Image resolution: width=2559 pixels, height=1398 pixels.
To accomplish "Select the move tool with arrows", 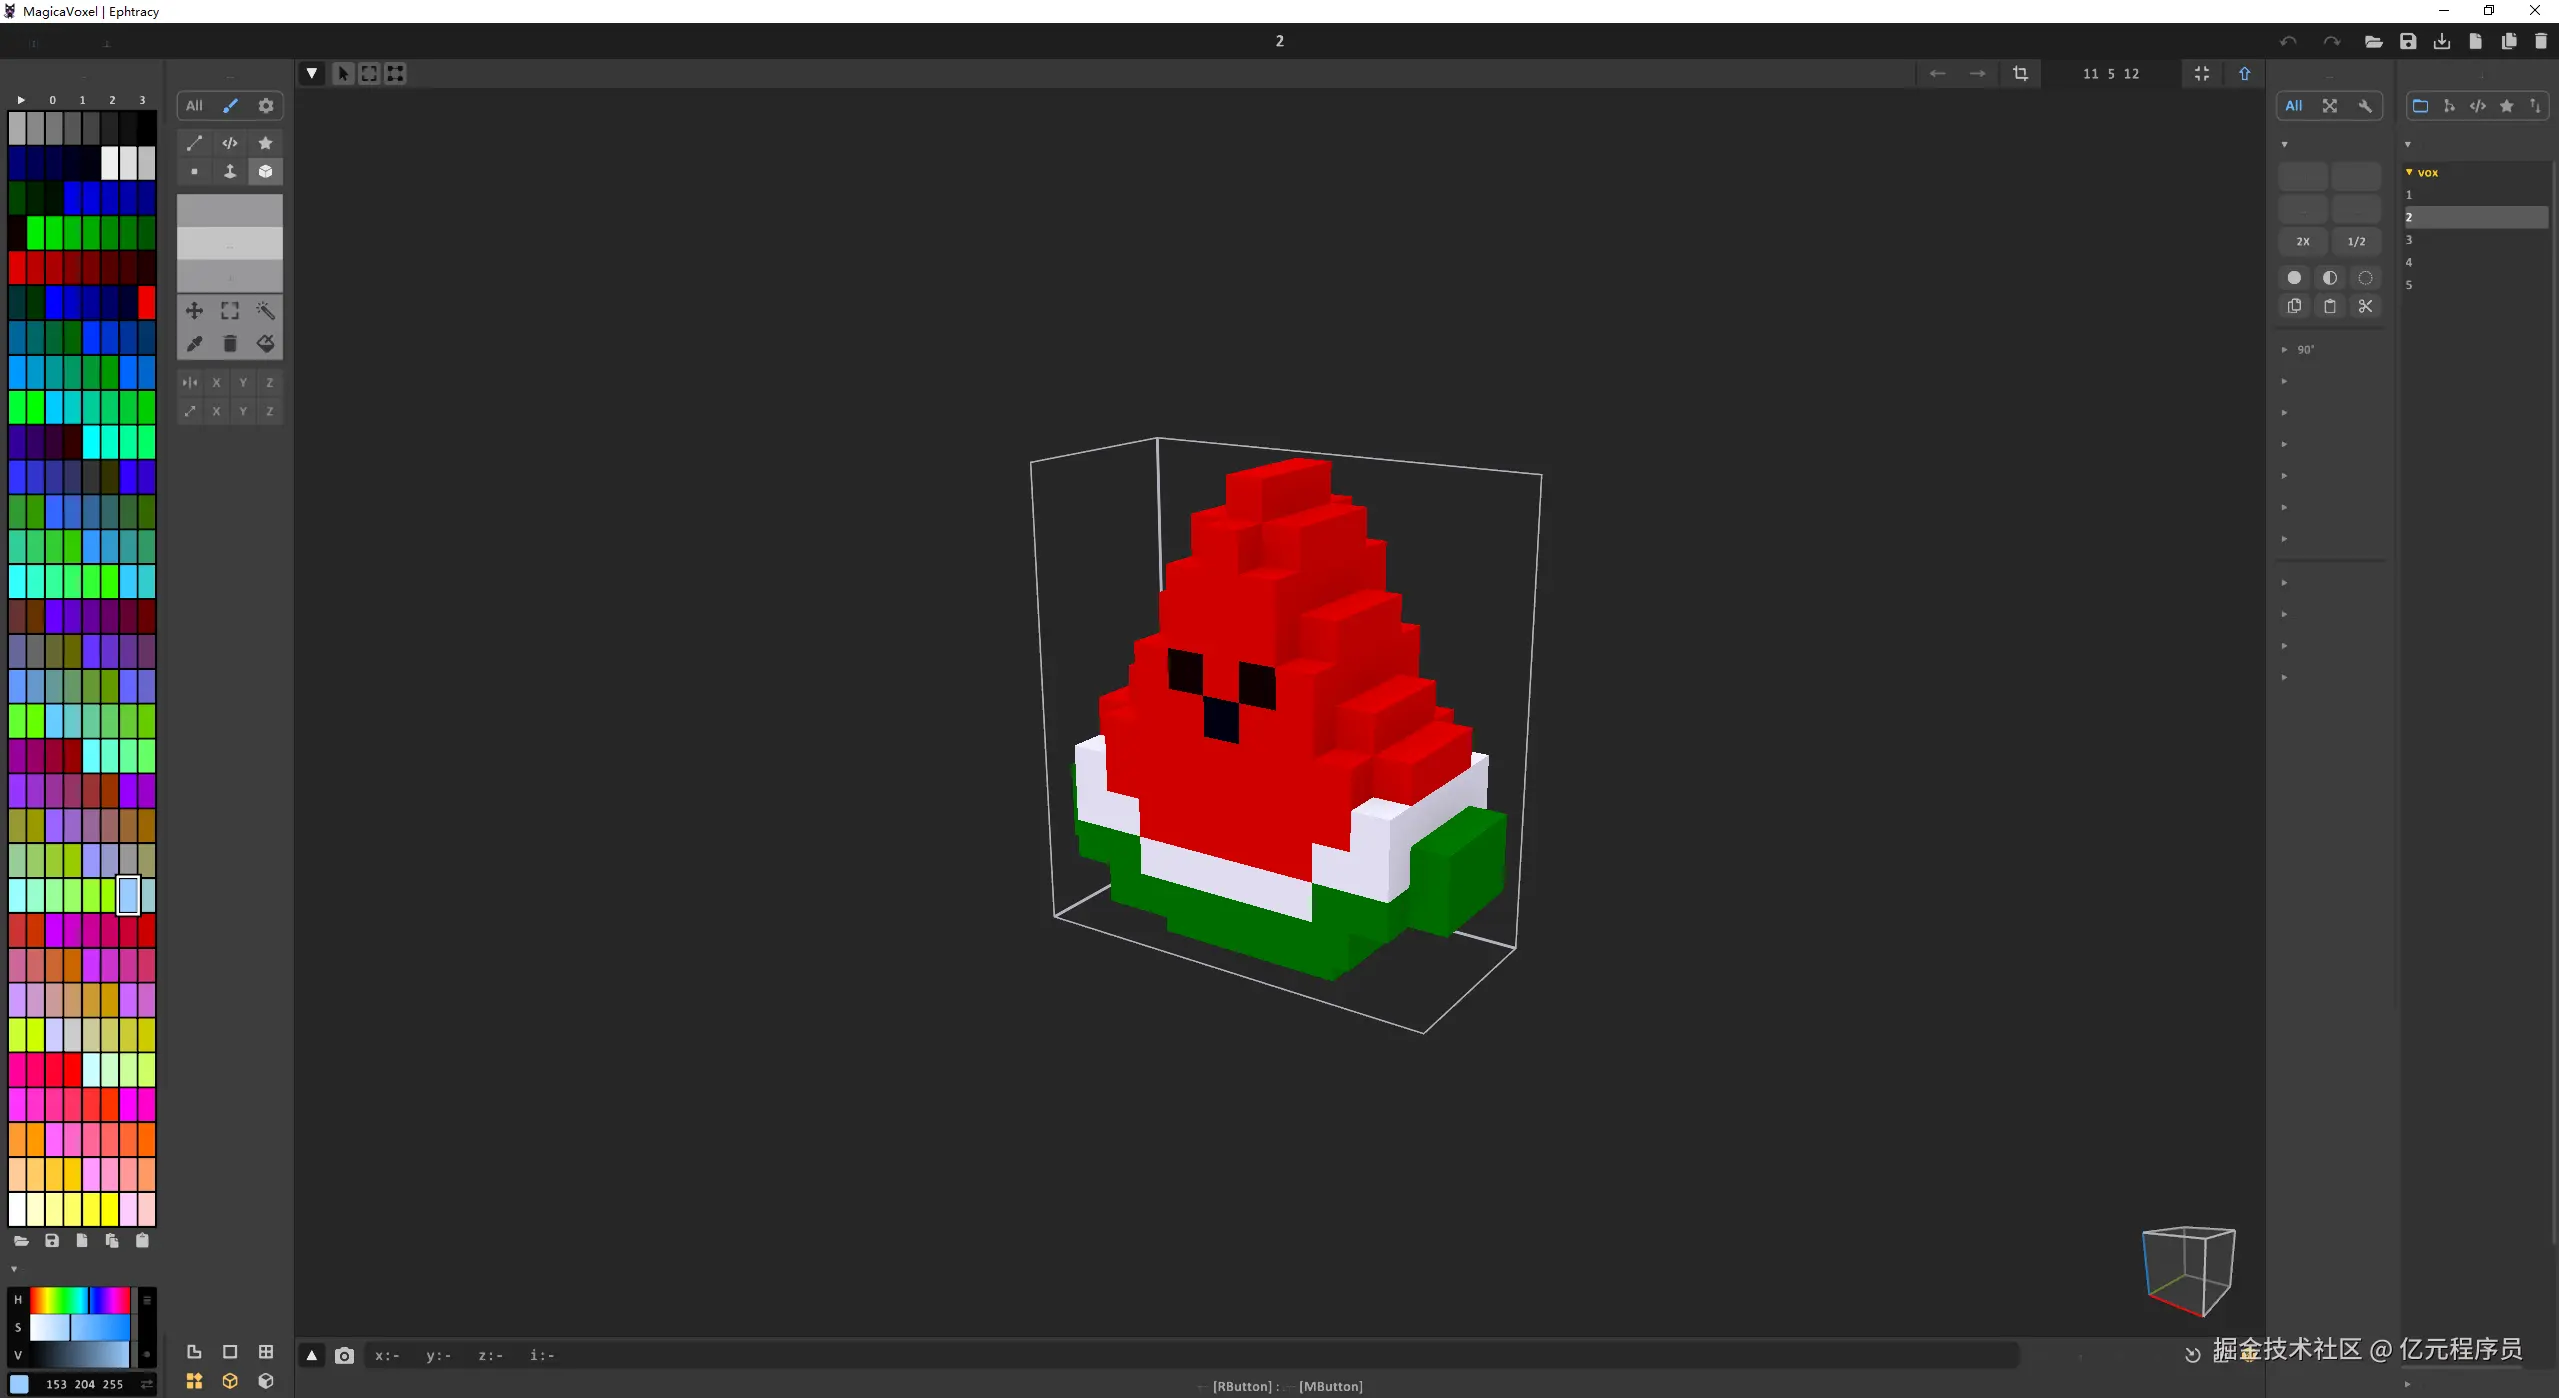I will pos(194,311).
